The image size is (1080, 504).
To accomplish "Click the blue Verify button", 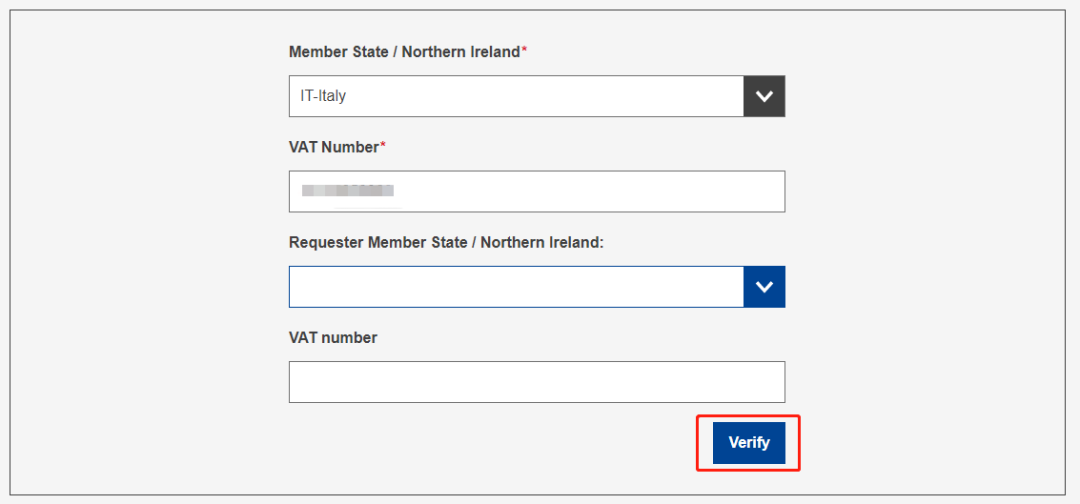I will point(748,443).
